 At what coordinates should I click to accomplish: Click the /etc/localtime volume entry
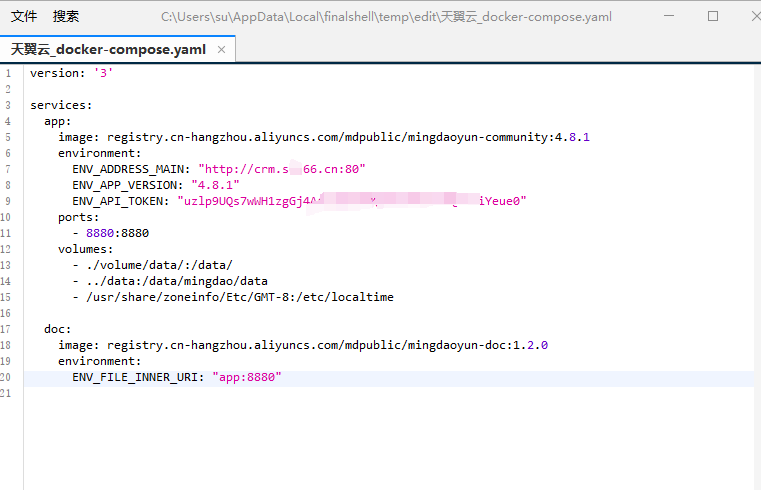(x=240, y=297)
